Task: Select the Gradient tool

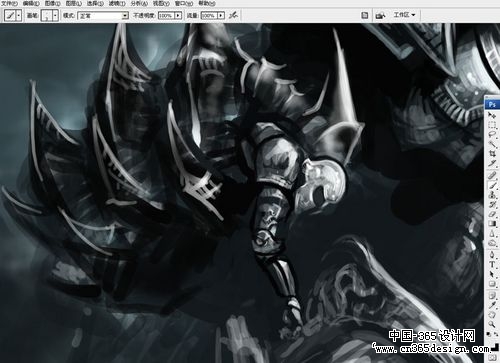Action: point(492,223)
